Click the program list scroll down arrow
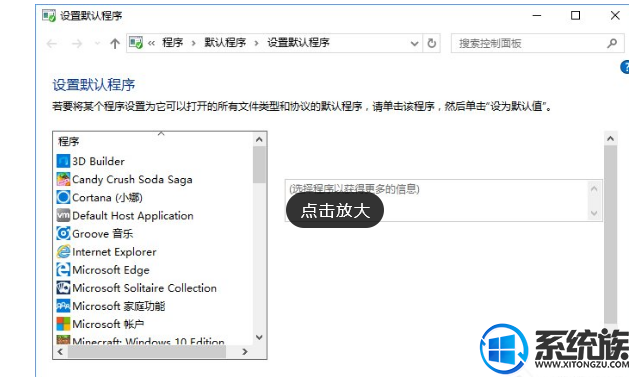 tap(259, 337)
